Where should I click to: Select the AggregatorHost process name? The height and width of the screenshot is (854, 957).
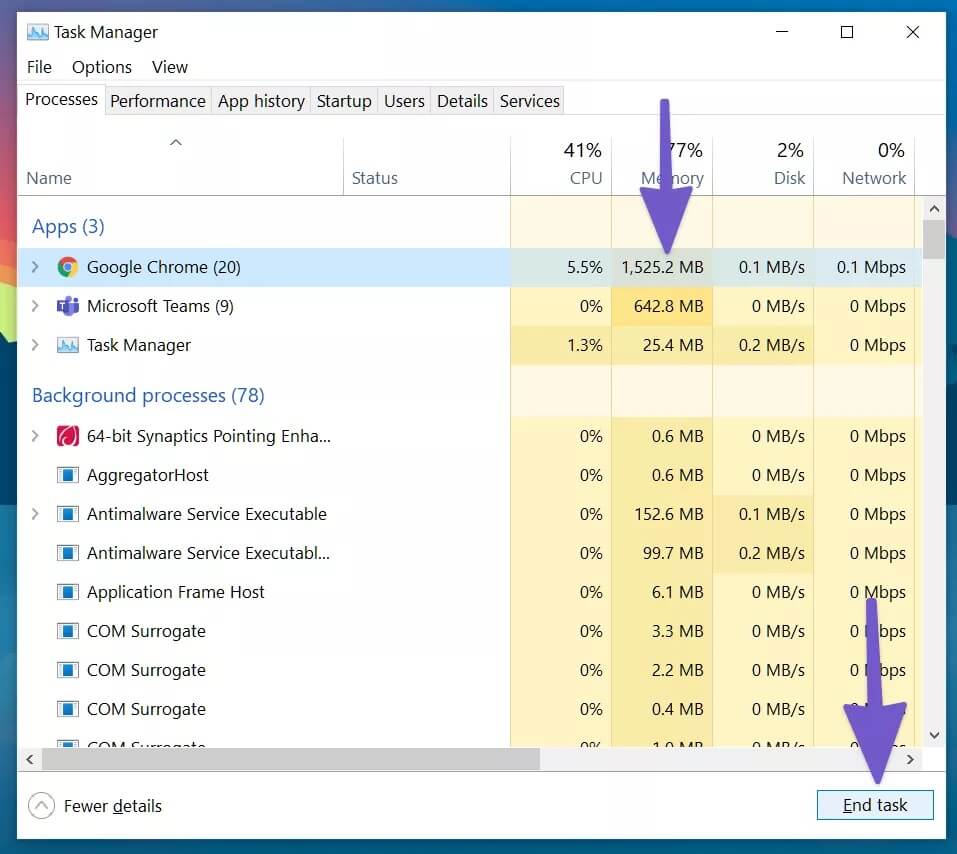(148, 475)
